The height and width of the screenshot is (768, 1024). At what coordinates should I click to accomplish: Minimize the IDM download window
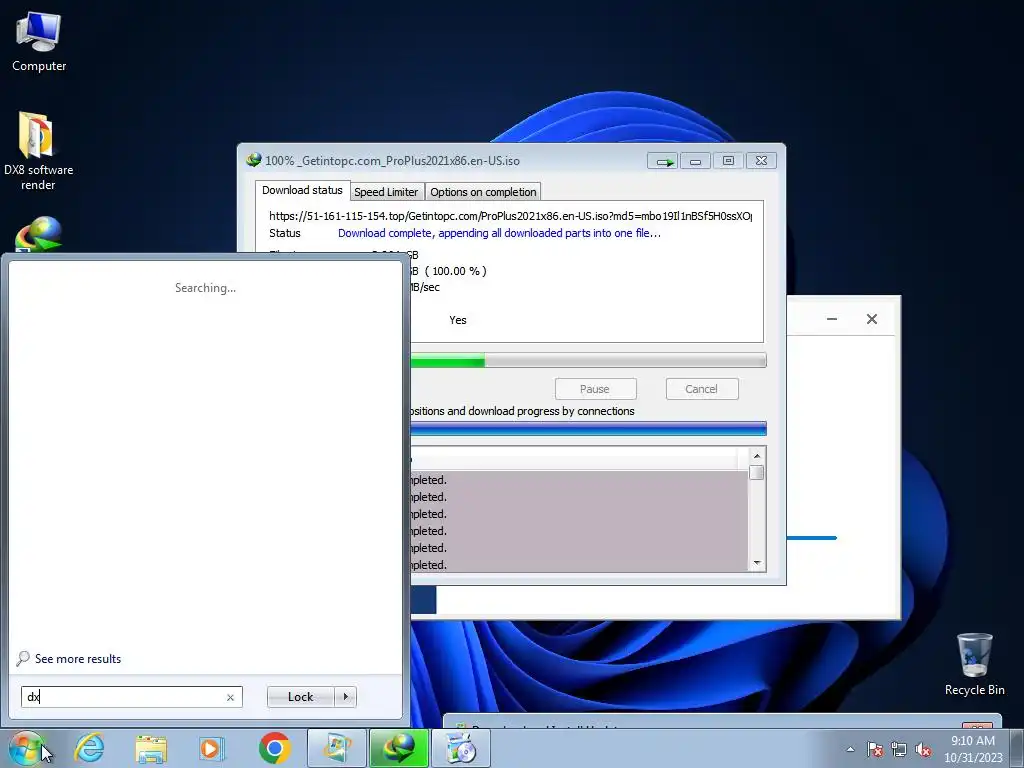(x=696, y=161)
